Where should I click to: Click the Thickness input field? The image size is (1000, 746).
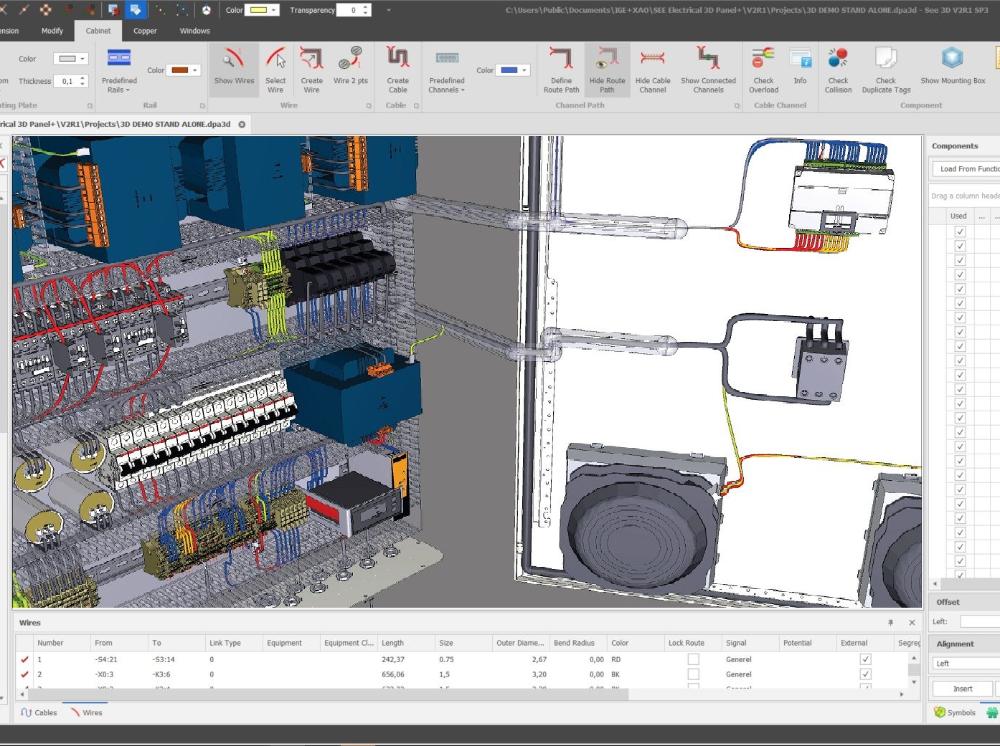point(66,81)
